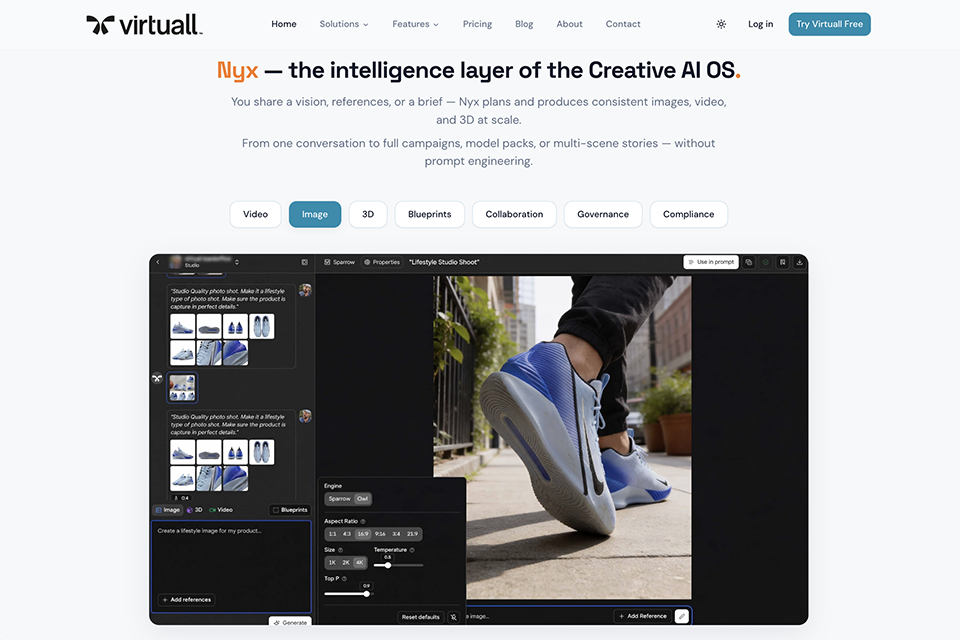Open the Pricing nav link
Viewport: 960px width, 640px height.
pyautogui.click(x=478, y=24)
